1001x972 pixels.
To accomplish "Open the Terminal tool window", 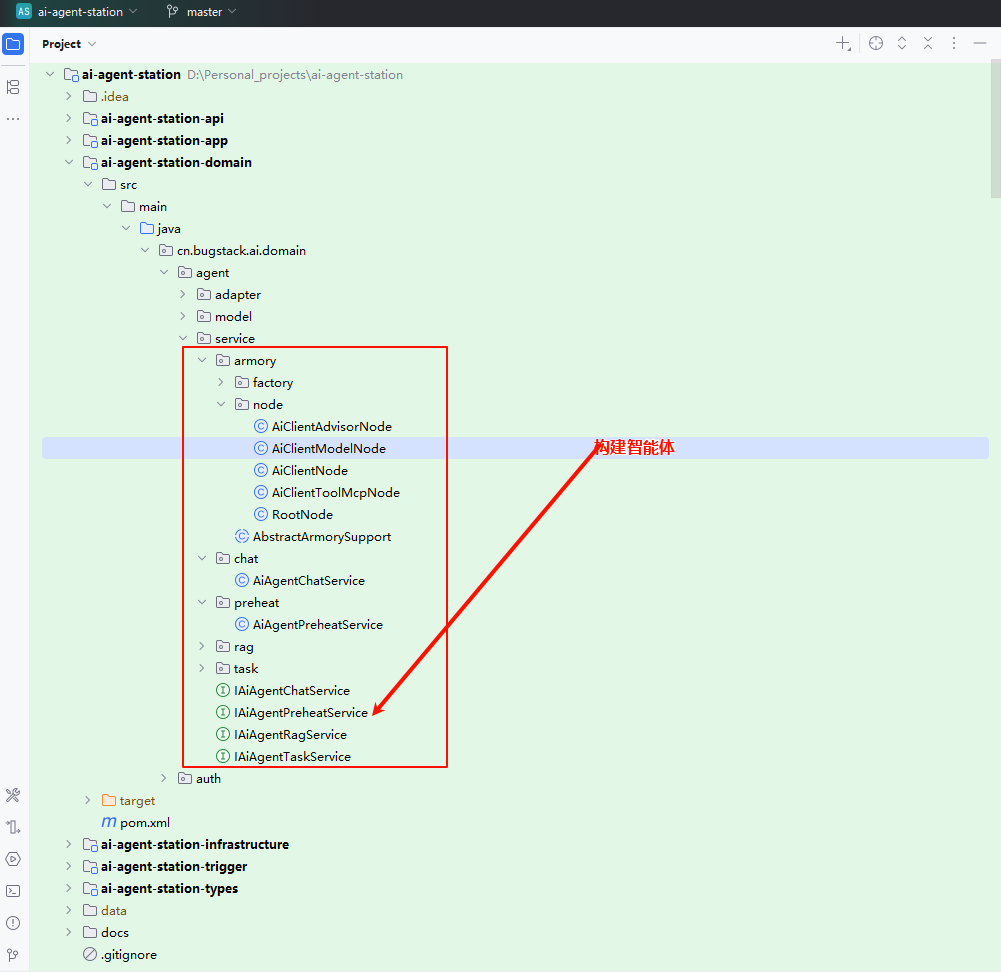I will (x=13, y=890).
